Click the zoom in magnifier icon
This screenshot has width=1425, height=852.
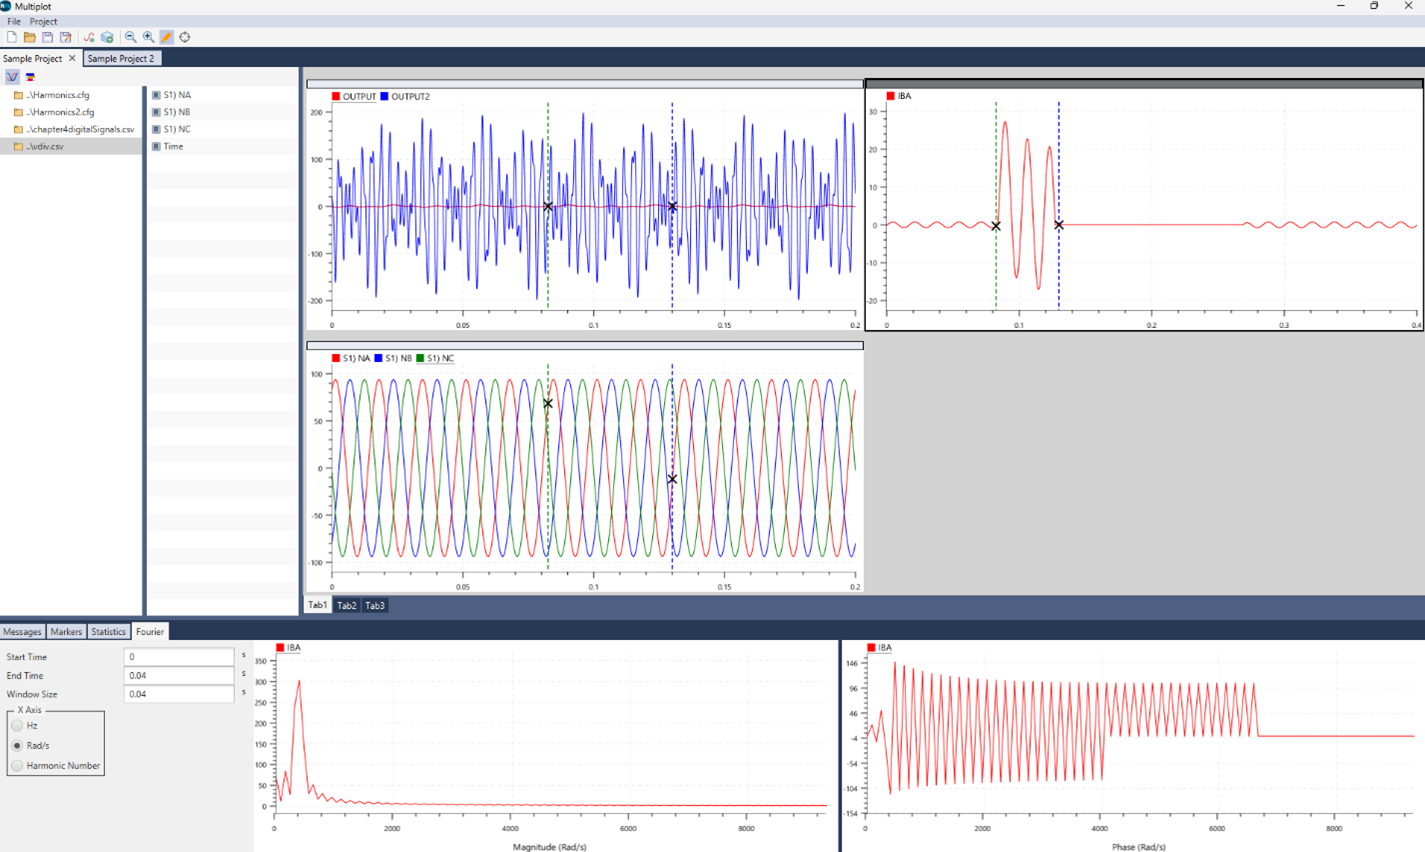click(148, 37)
